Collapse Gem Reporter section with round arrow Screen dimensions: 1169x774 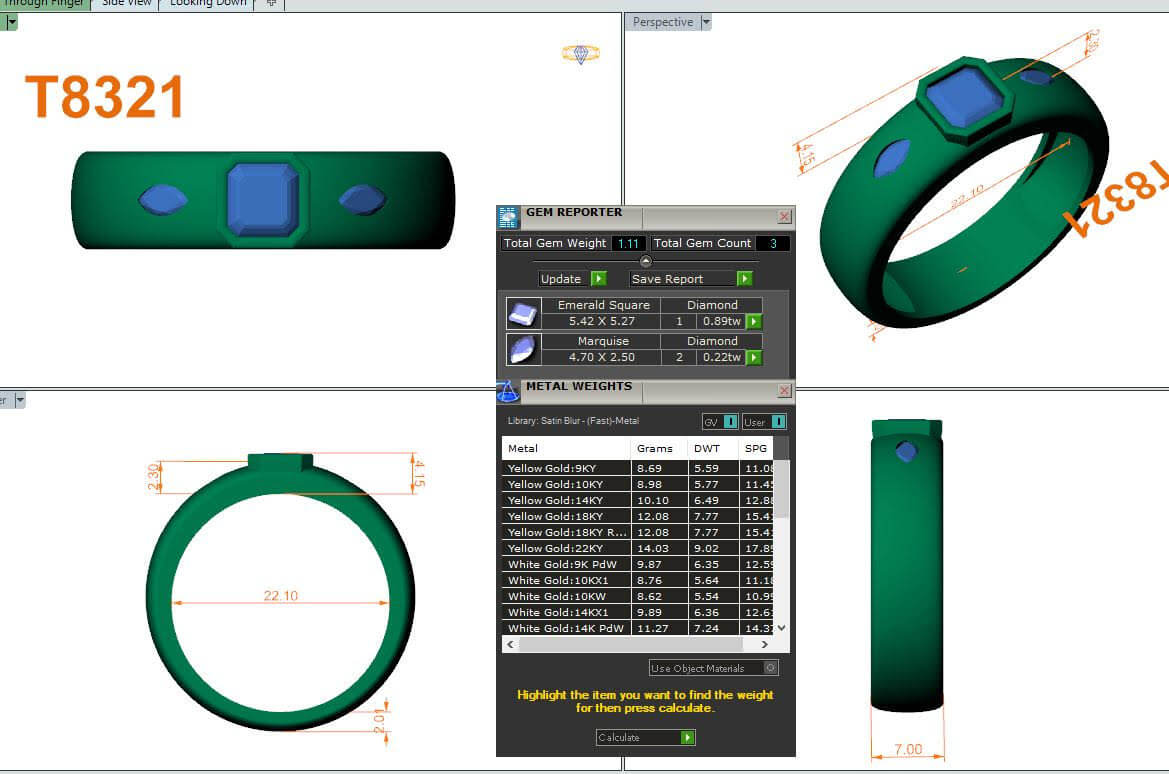click(x=645, y=261)
